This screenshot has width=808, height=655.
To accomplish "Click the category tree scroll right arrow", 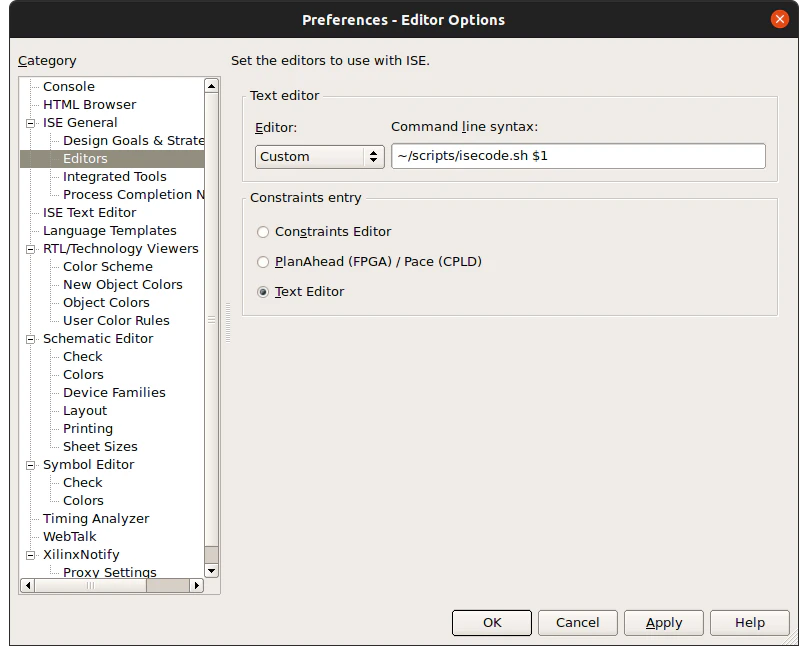I will (x=196, y=585).
